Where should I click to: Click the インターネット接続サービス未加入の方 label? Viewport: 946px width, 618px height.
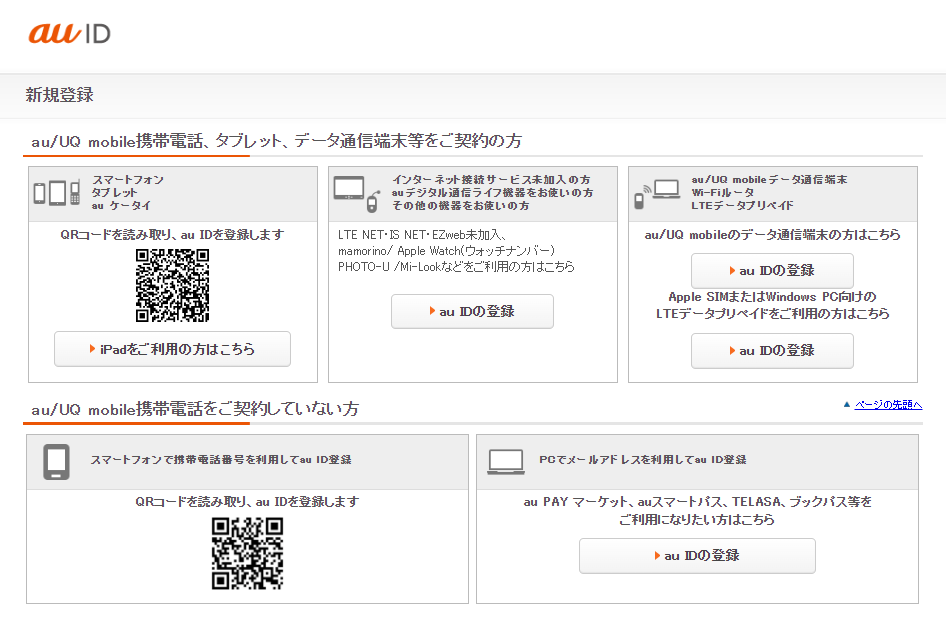point(492,180)
